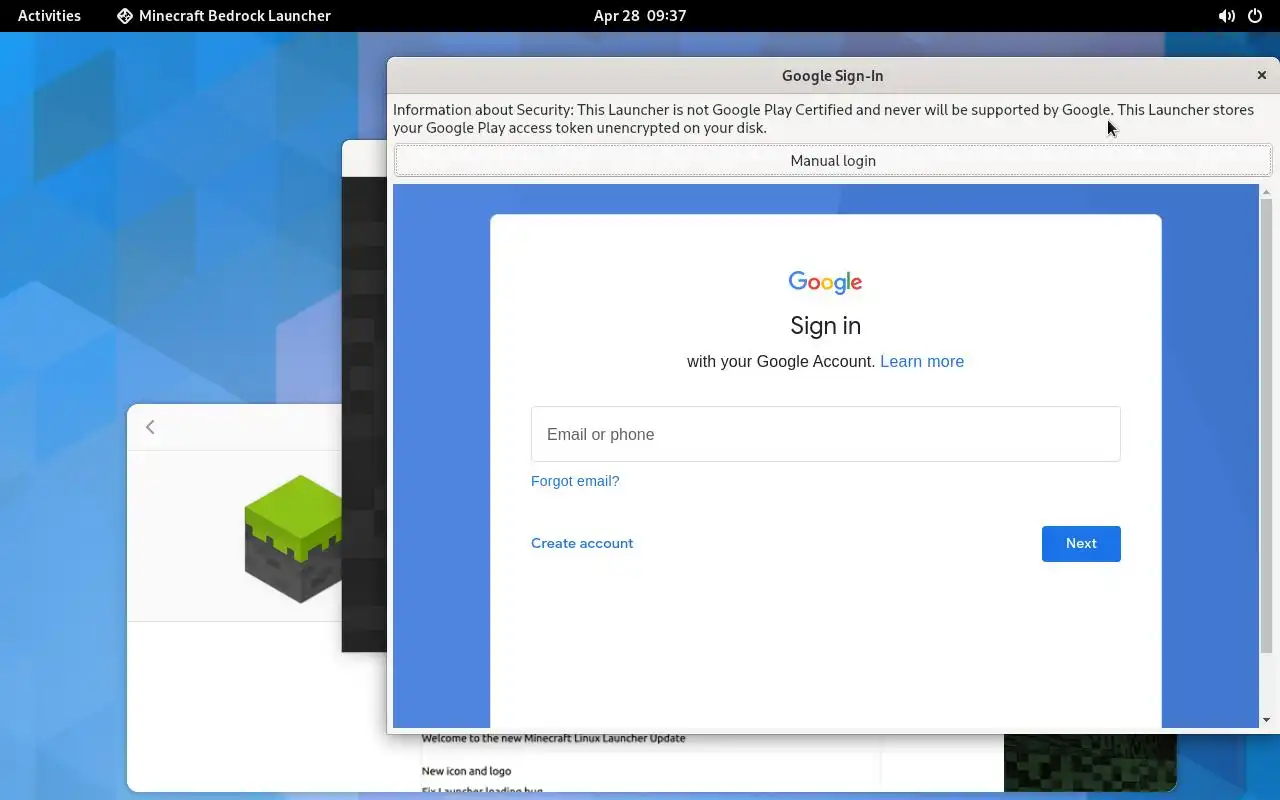This screenshot has height=800, width=1280.
Task: Click scrollbar down arrow in sign-in page
Action: point(1266,720)
